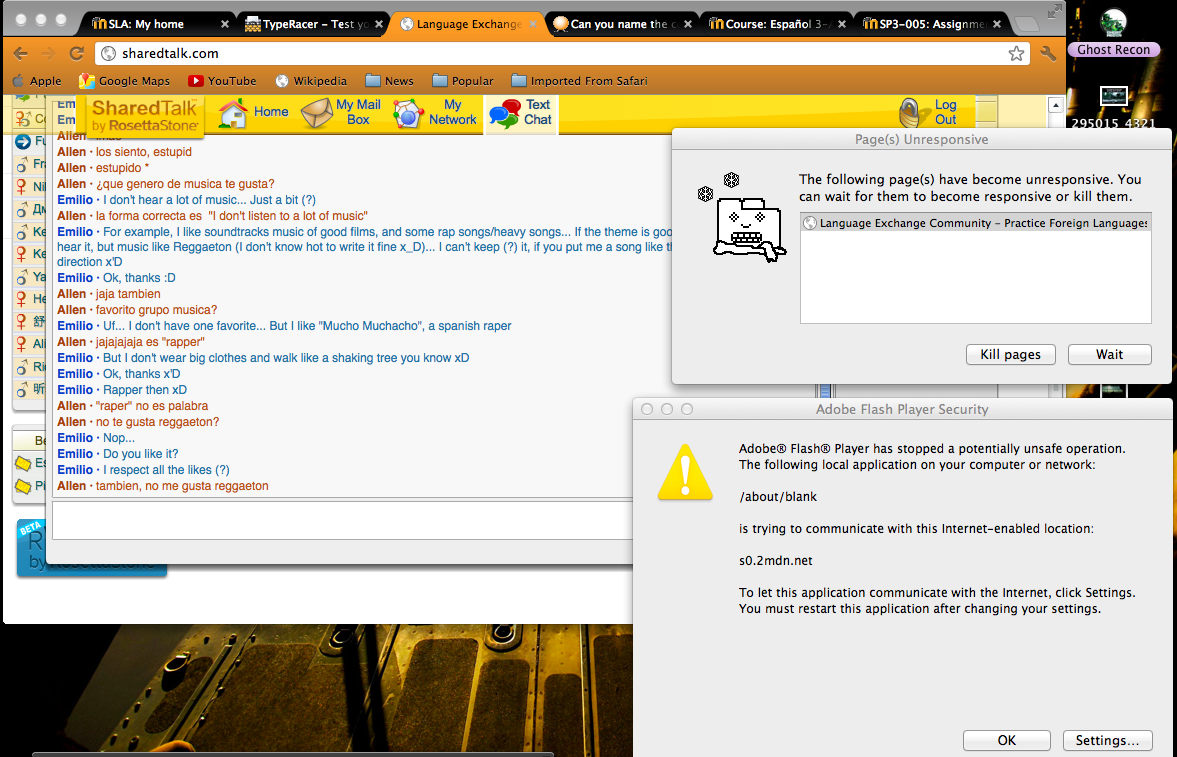Click Settings... in Flash Player Security dialog
Image resolution: width=1177 pixels, height=757 pixels.
click(x=1107, y=740)
